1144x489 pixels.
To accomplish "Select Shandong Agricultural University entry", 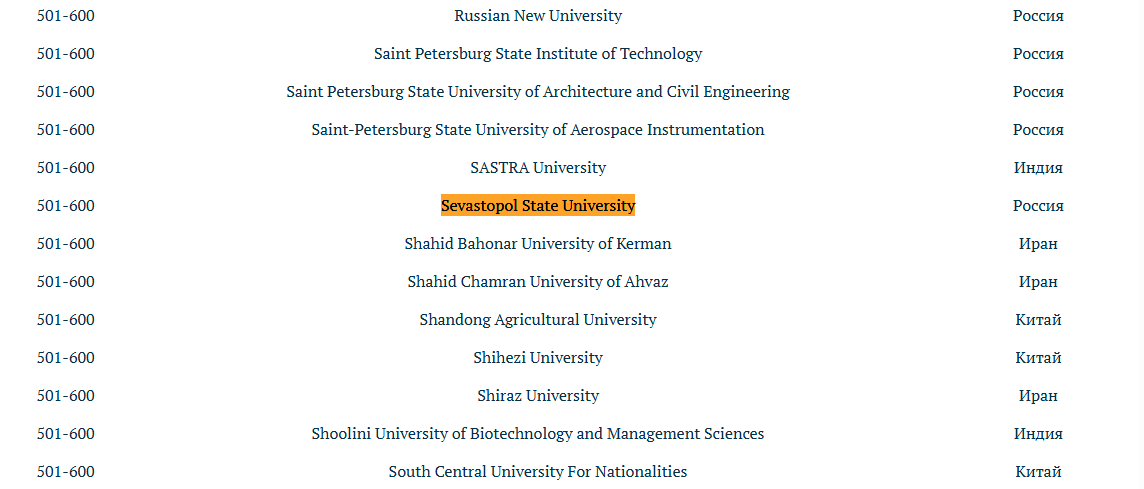I will [538, 320].
